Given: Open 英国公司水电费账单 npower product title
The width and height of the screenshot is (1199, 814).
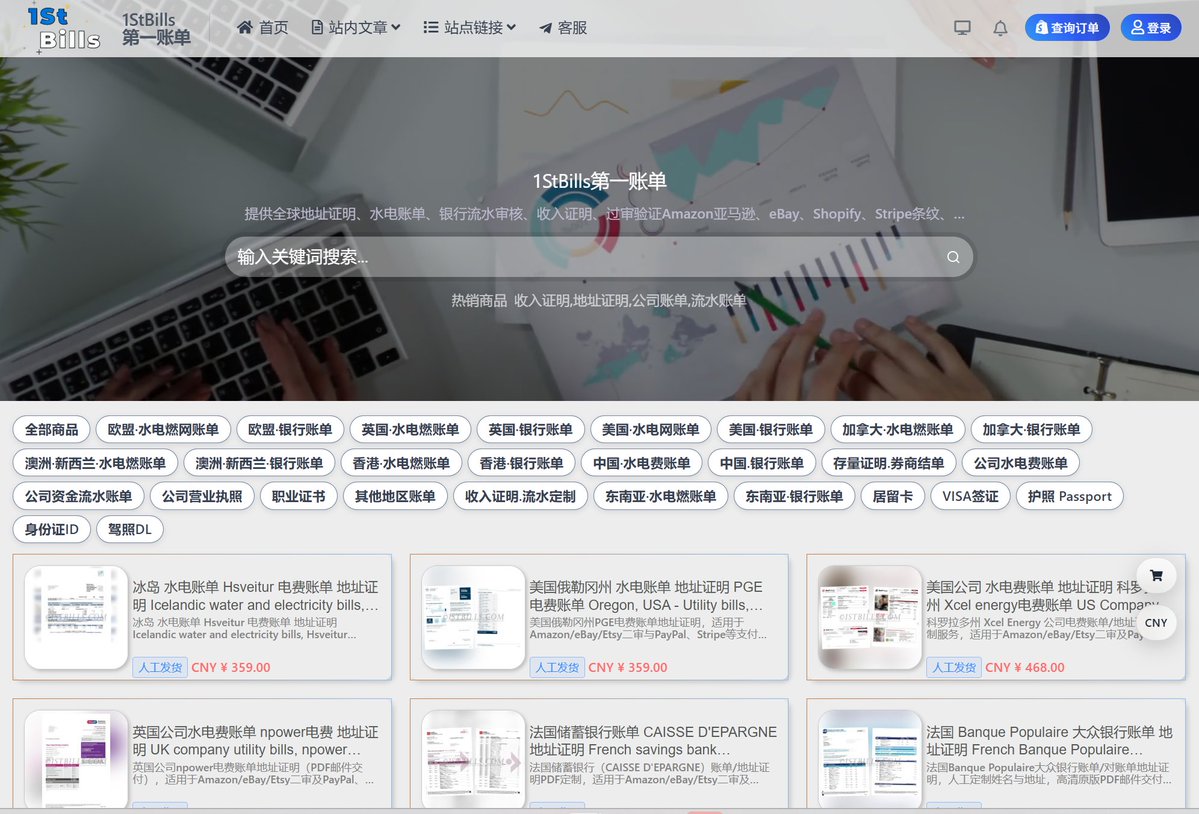Looking at the screenshot, I should pyautogui.click(x=255, y=741).
